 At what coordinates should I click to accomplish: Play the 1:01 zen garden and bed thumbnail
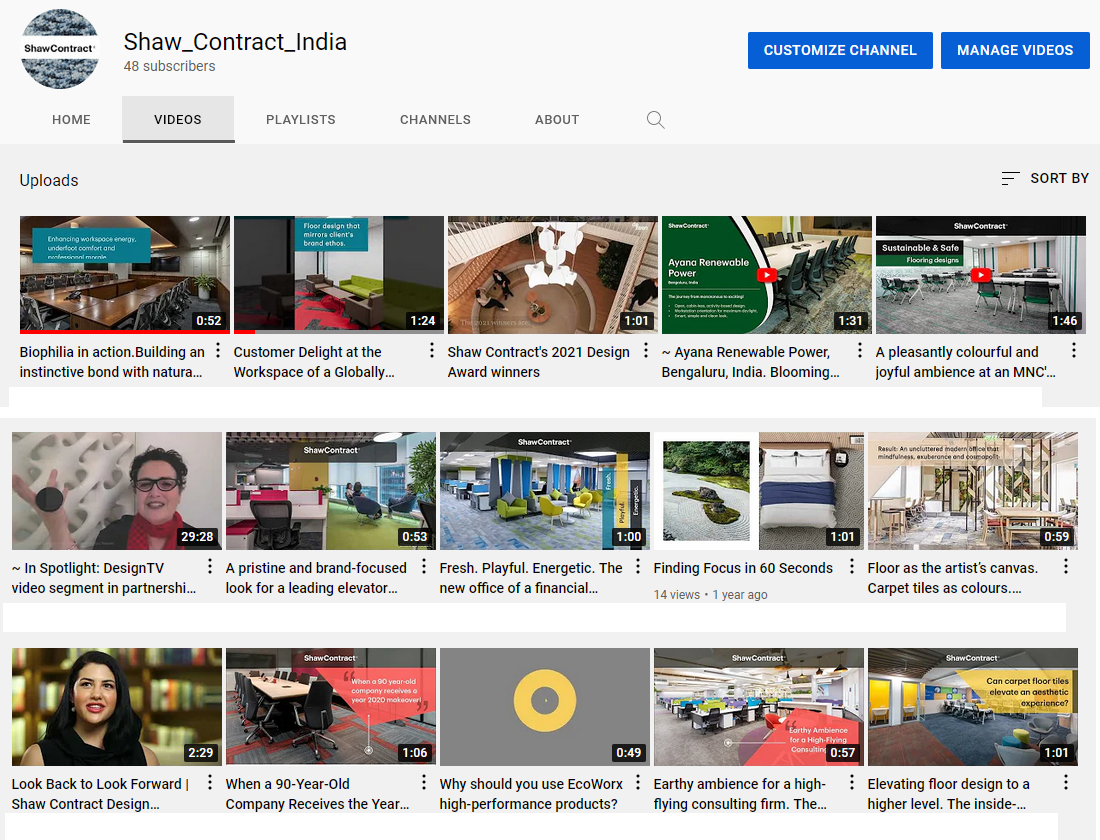[x=758, y=491]
